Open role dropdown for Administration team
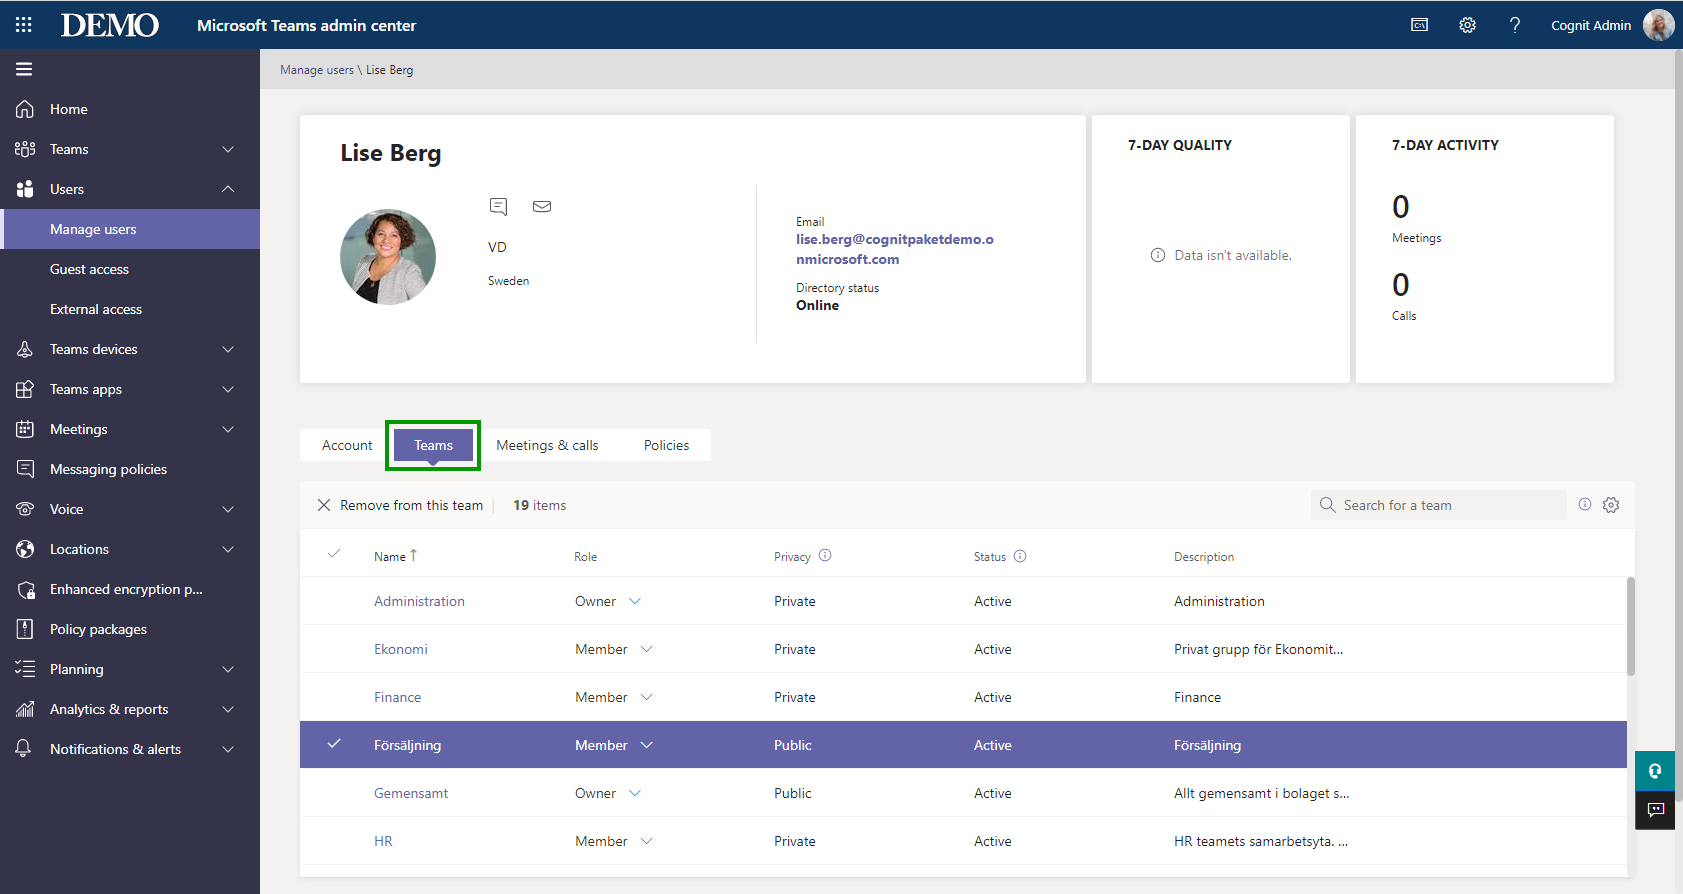This screenshot has height=894, width=1683. [x=635, y=601]
